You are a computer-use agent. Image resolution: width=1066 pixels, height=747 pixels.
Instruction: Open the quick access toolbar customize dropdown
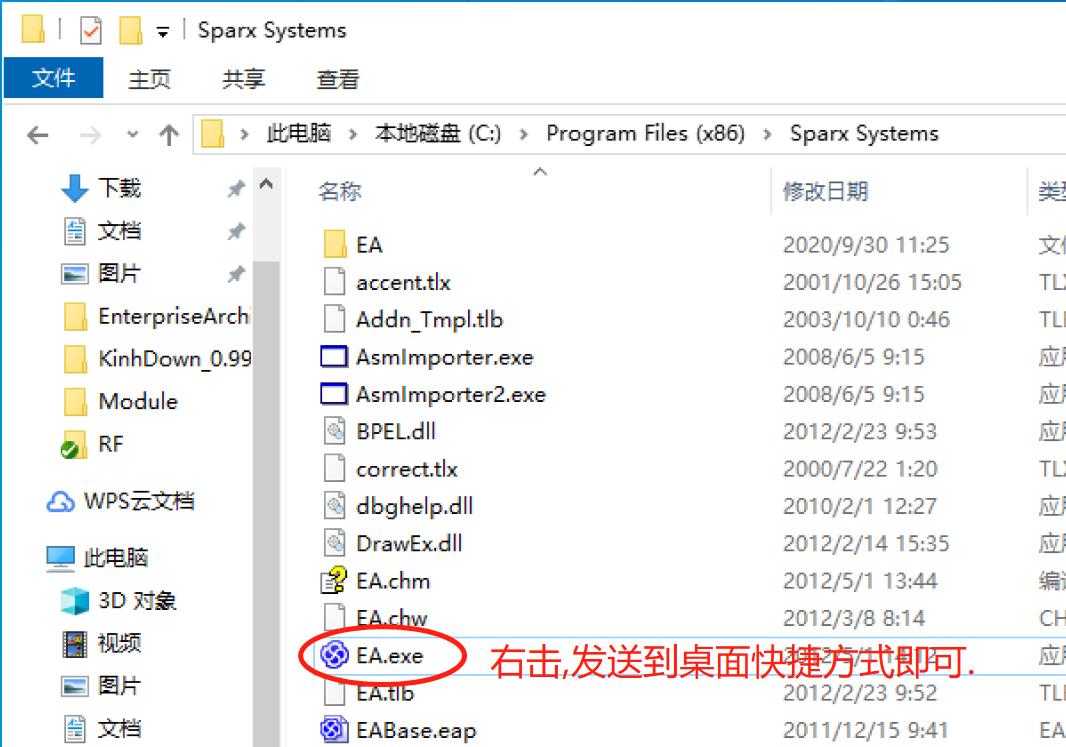(162, 31)
